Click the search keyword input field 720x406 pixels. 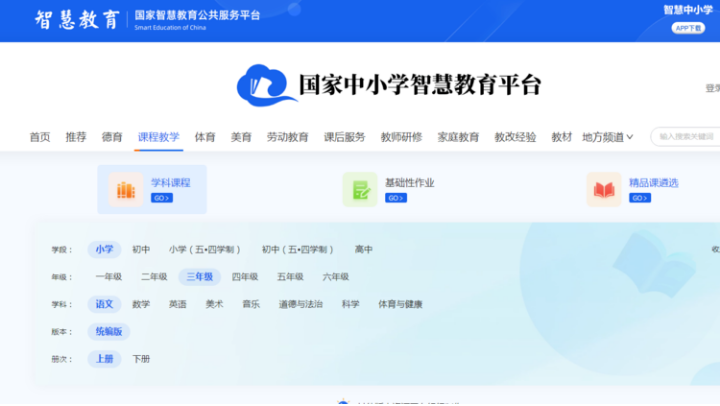pos(687,137)
